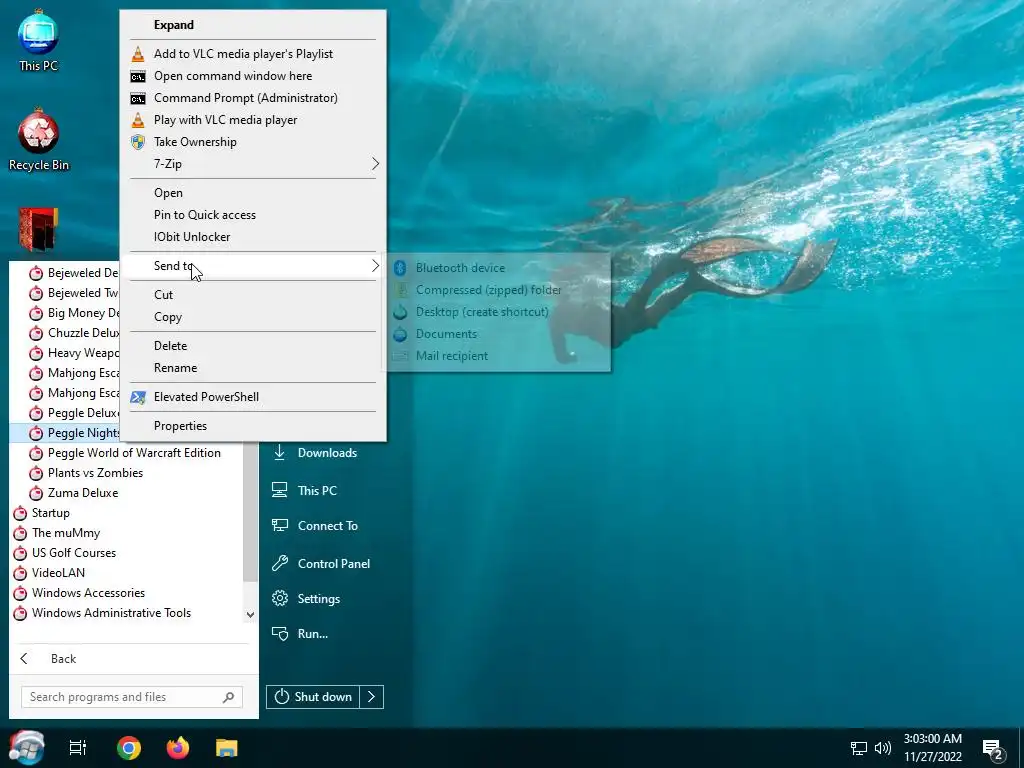Select the red folder desktop icon
Screen dimensions: 1024x768
pos(38,229)
